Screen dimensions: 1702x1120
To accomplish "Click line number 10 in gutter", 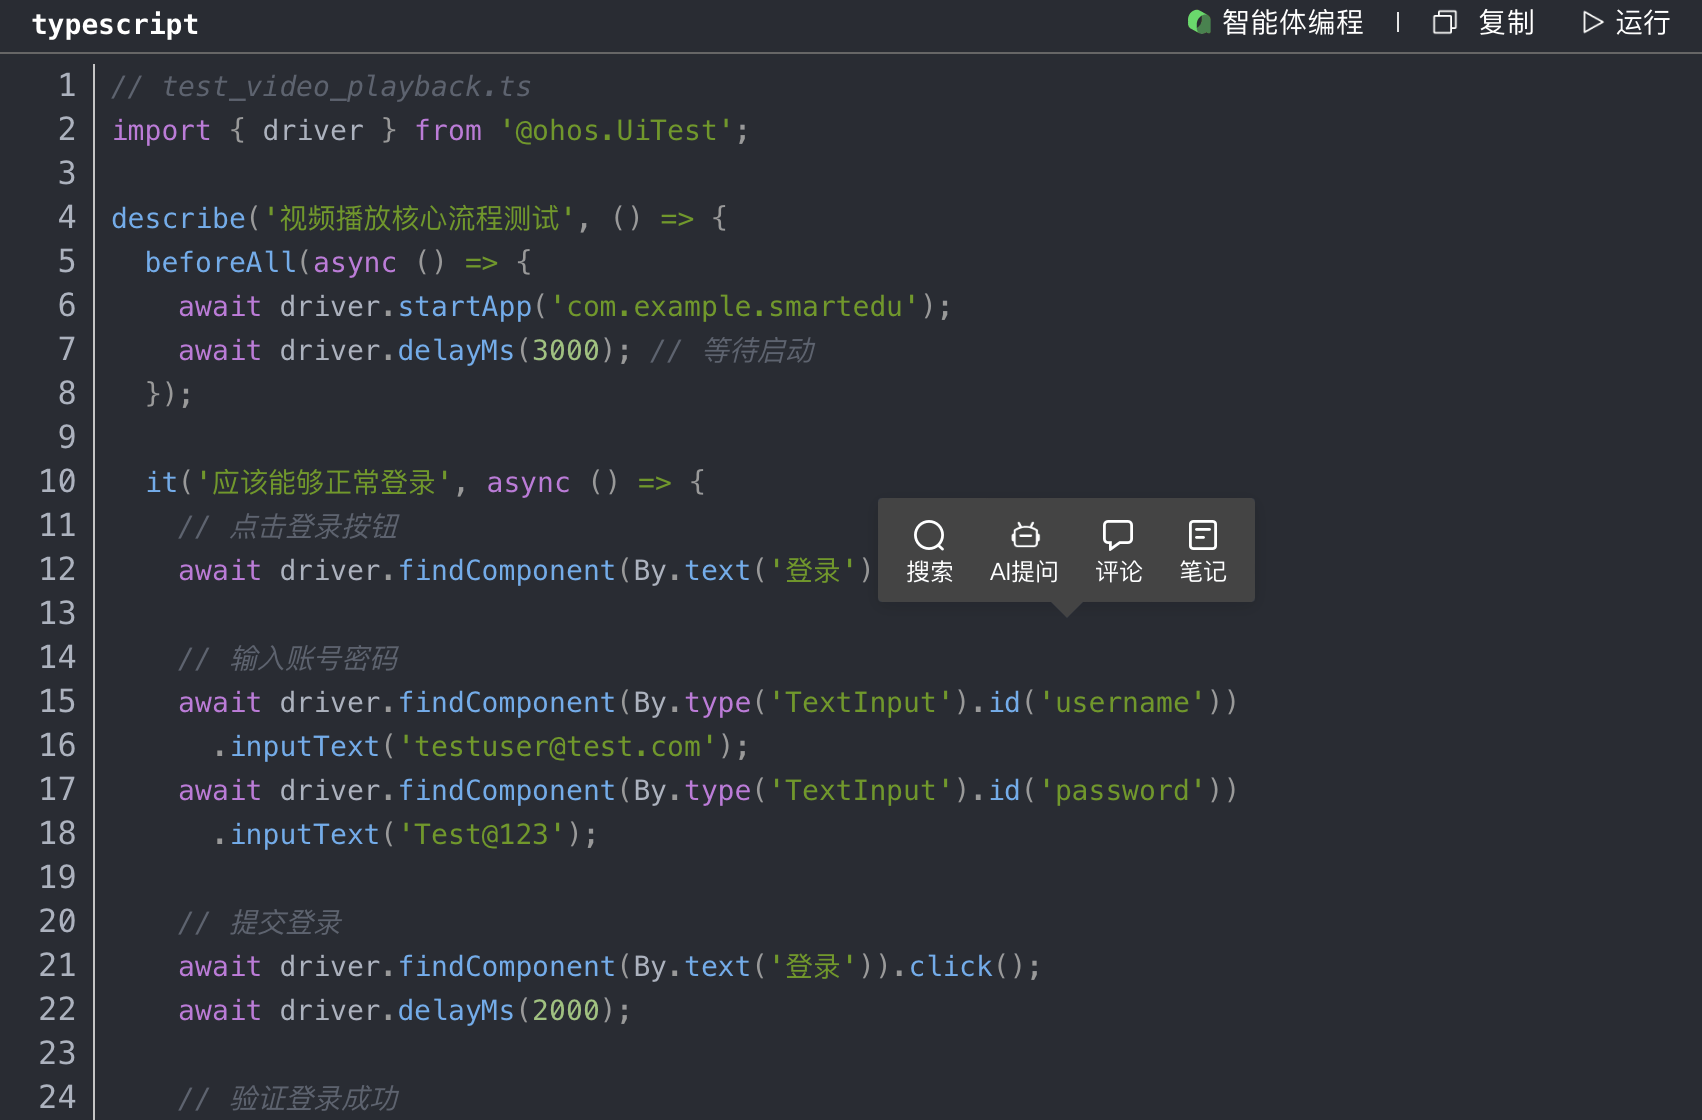I will pyautogui.click(x=57, y=482).
